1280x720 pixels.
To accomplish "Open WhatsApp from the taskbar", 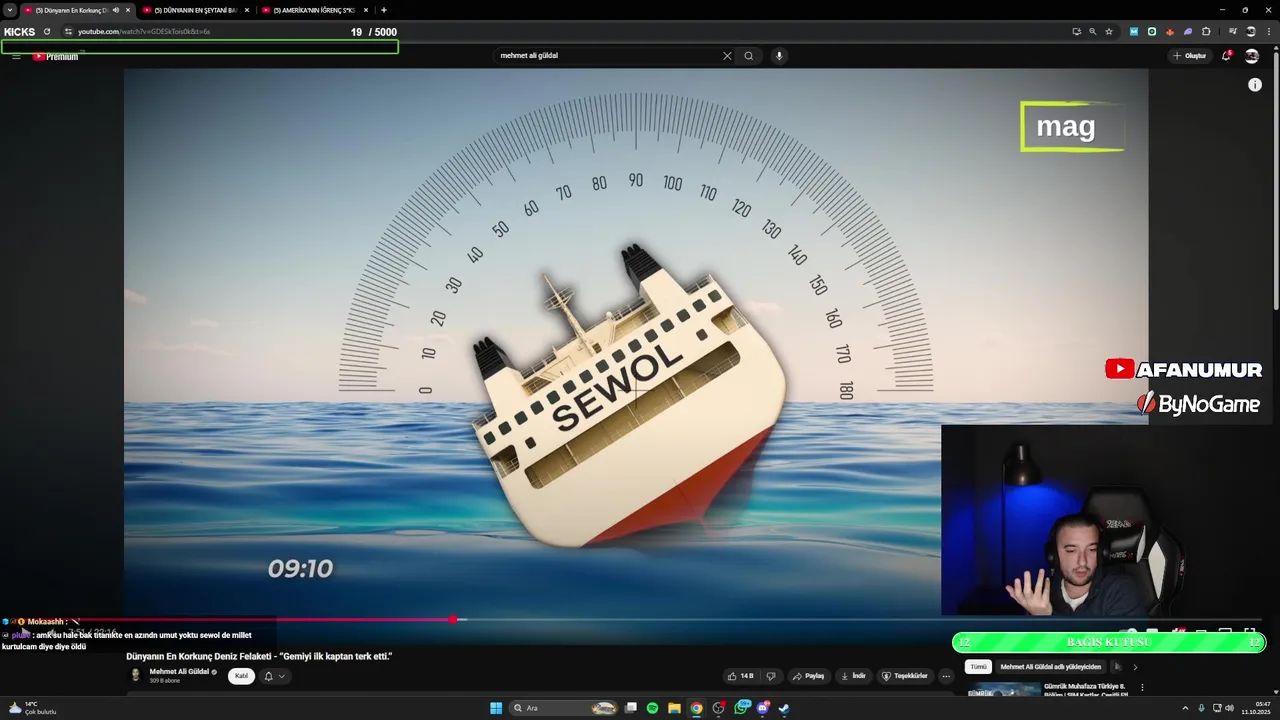I will 741,708.
